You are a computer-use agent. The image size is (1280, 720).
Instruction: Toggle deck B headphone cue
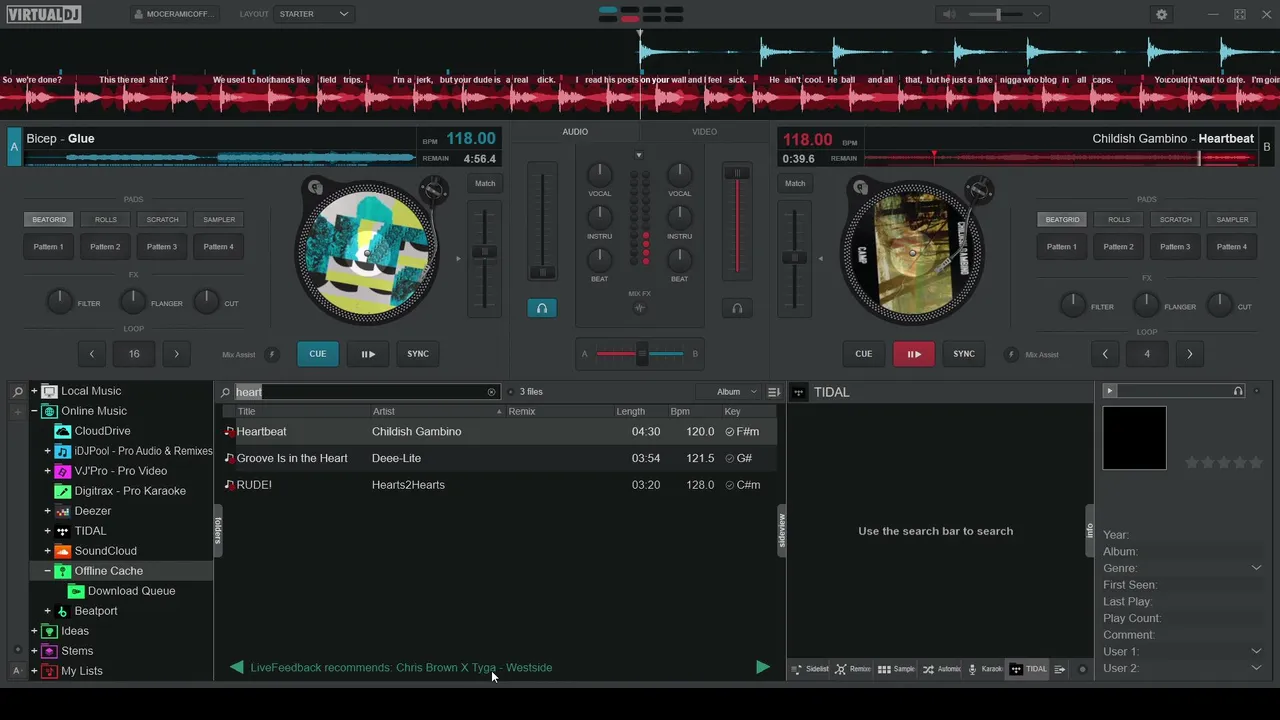[x=737, y=308]
